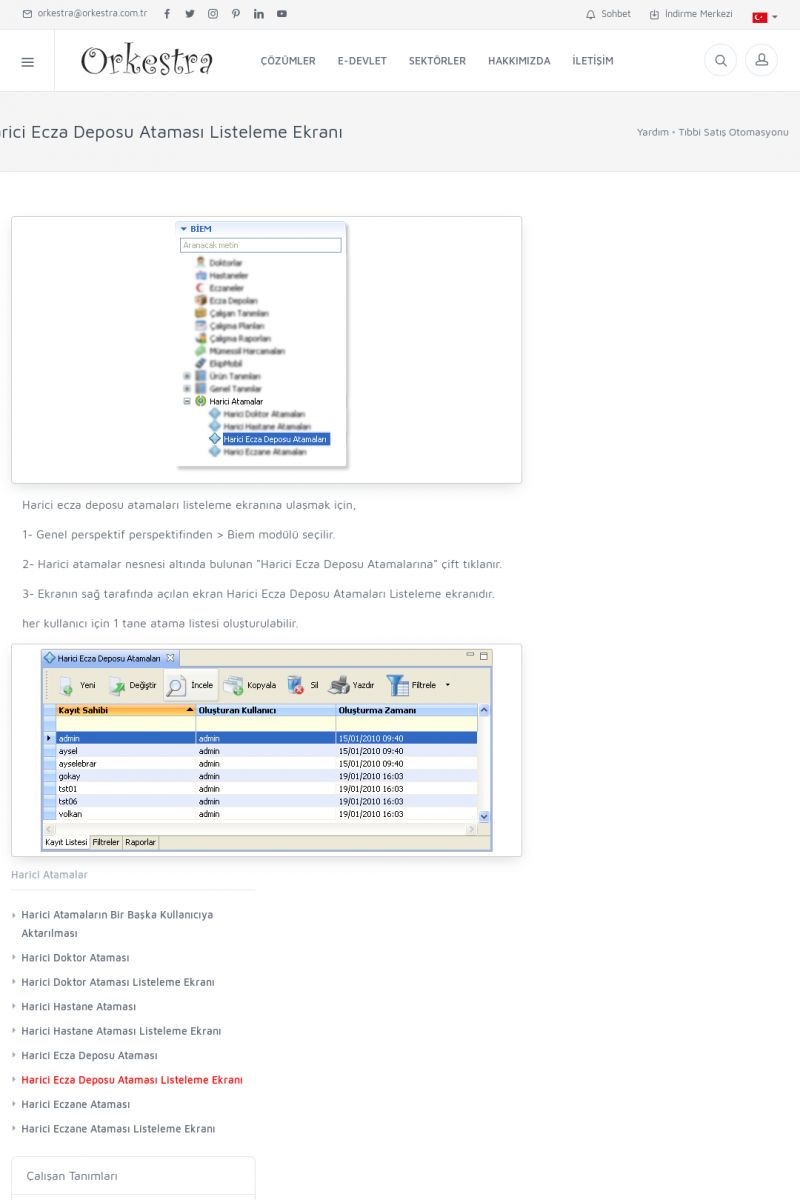Click the Sohbet link
The width and height of the screenshot is (800, 1200).
[x=616, y=14]
